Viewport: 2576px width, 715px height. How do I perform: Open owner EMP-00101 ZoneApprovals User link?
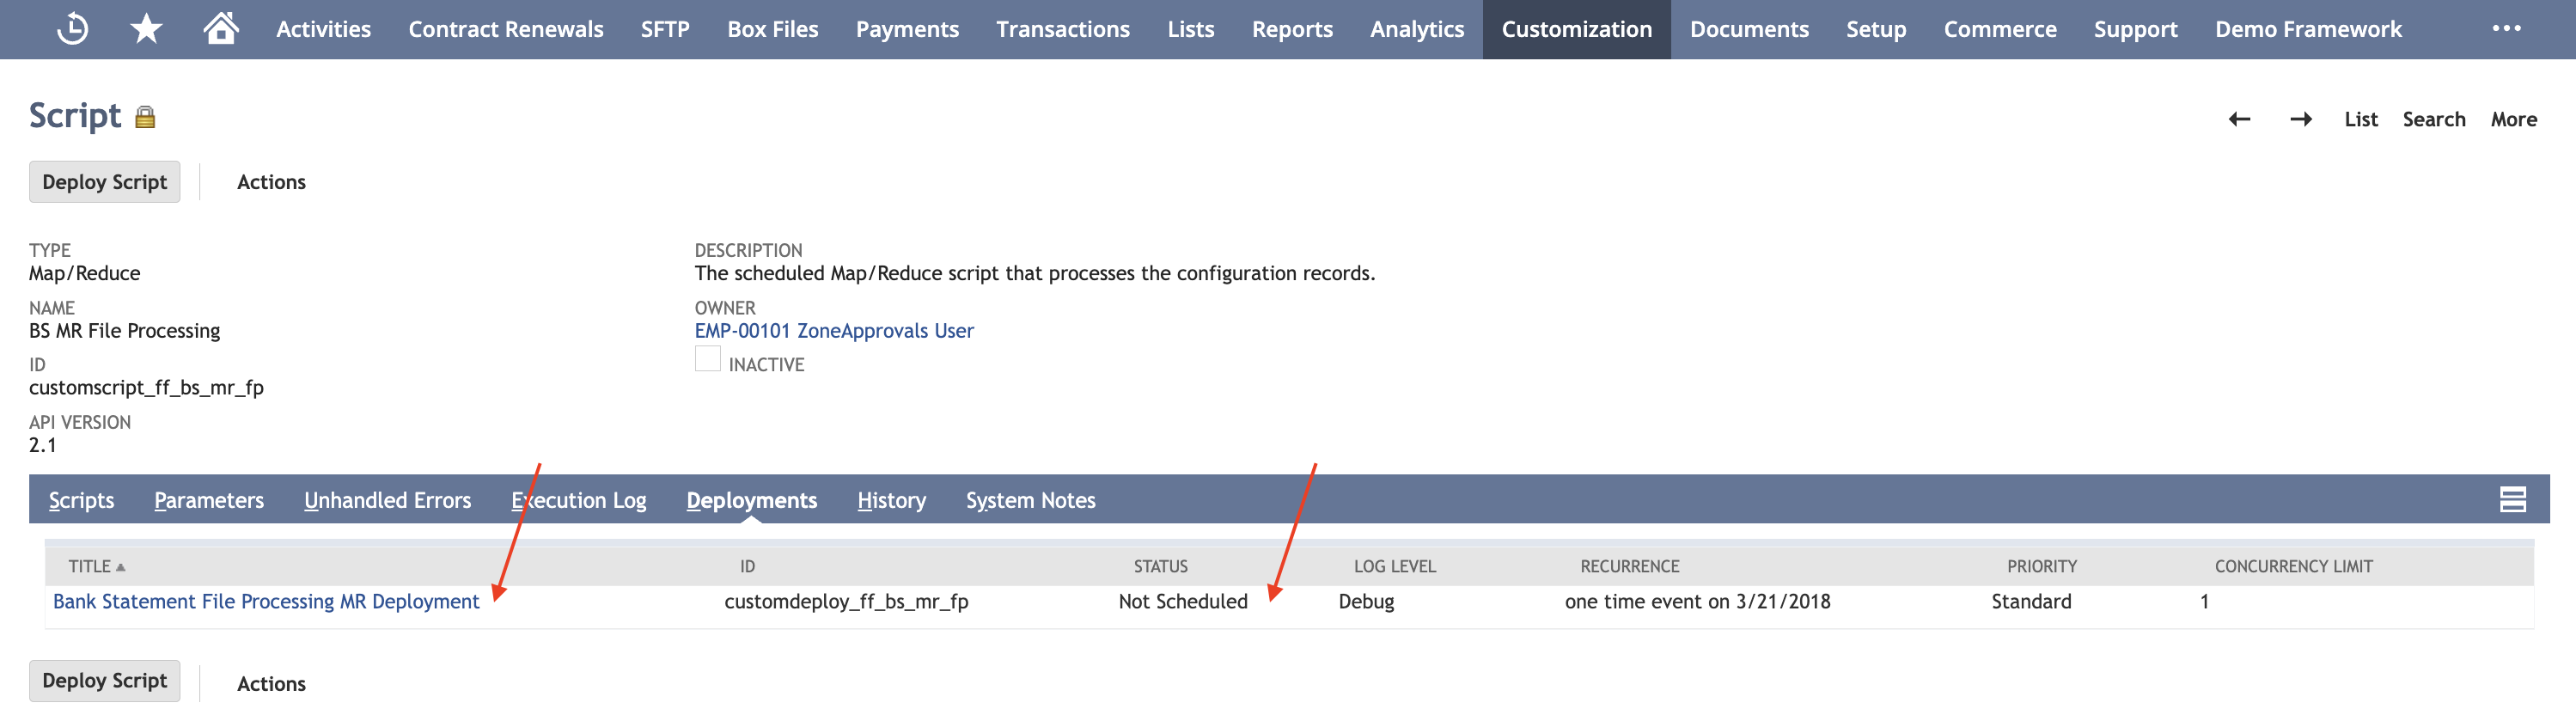(833, 331)
